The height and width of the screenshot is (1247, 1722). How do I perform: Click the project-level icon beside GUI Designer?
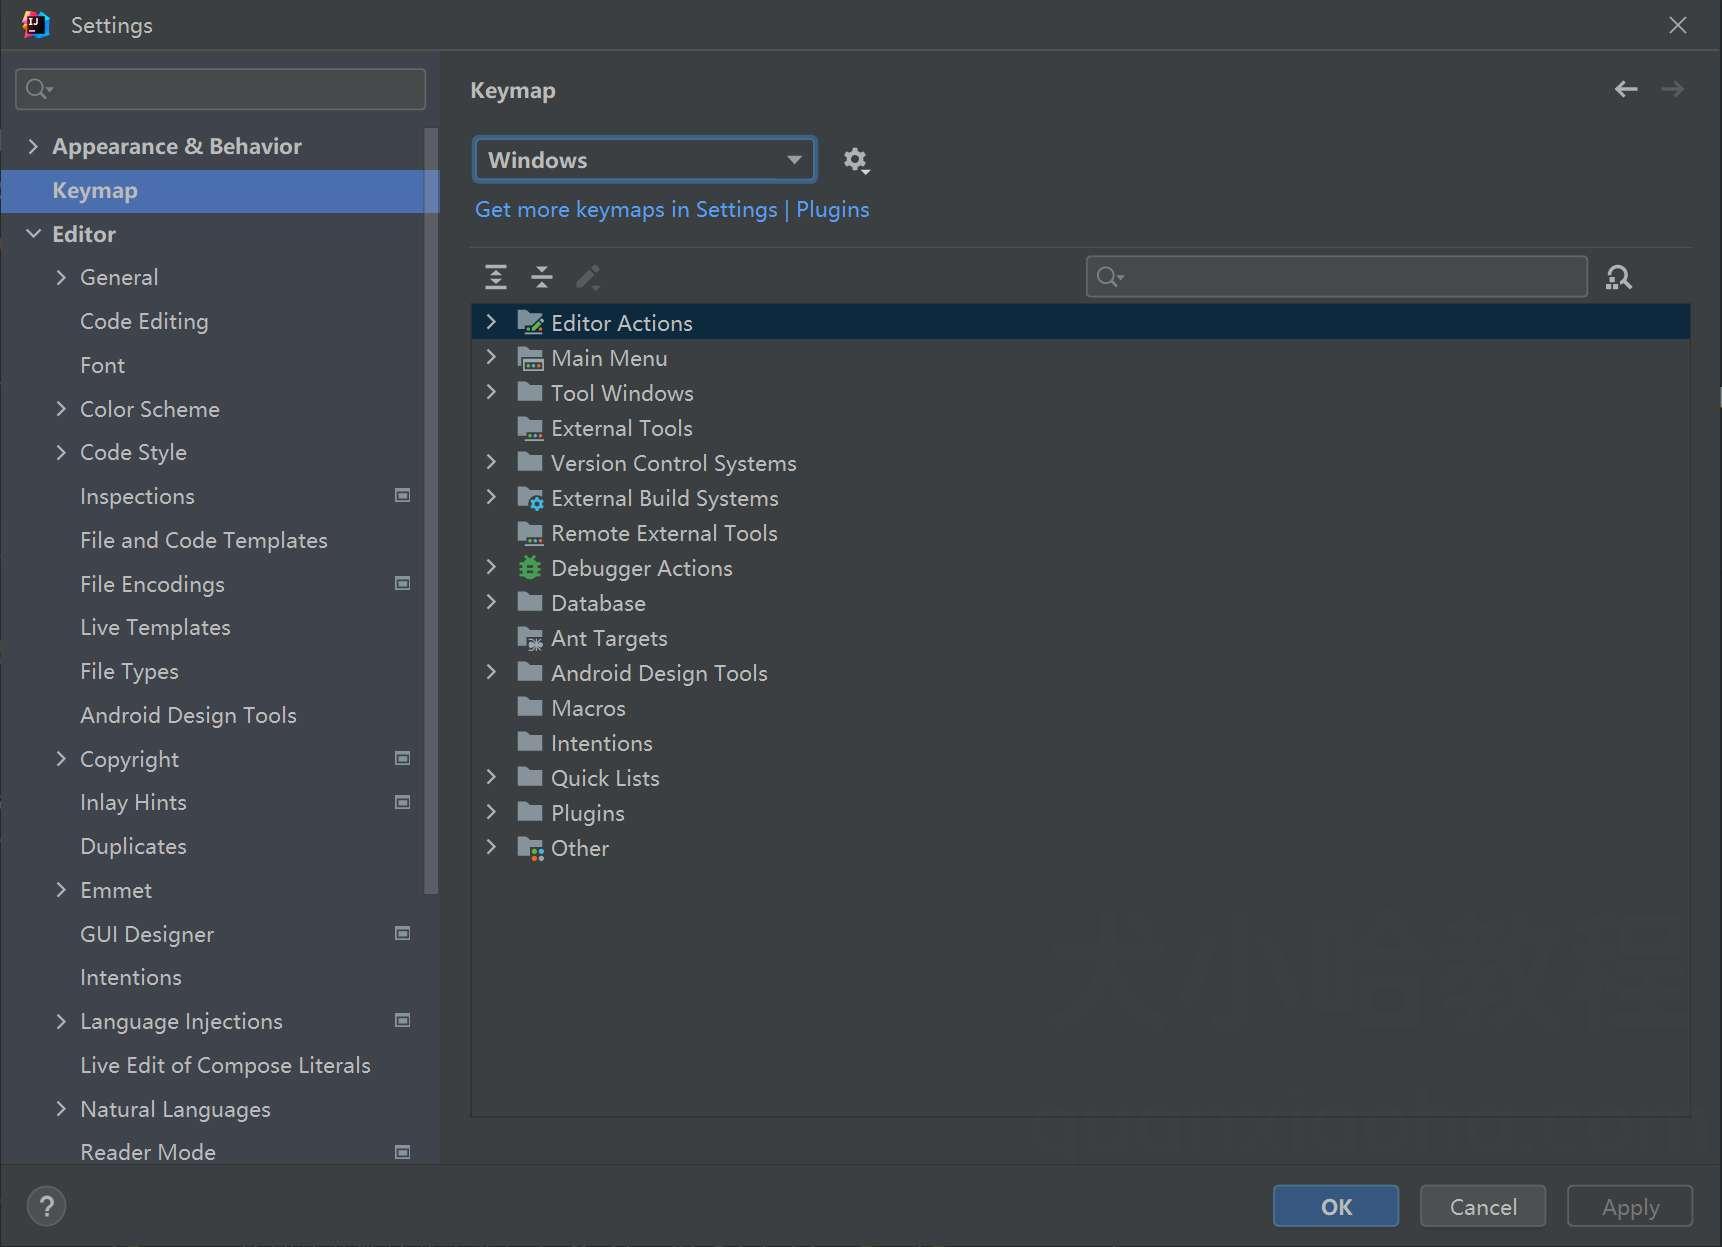click(403, 933)
